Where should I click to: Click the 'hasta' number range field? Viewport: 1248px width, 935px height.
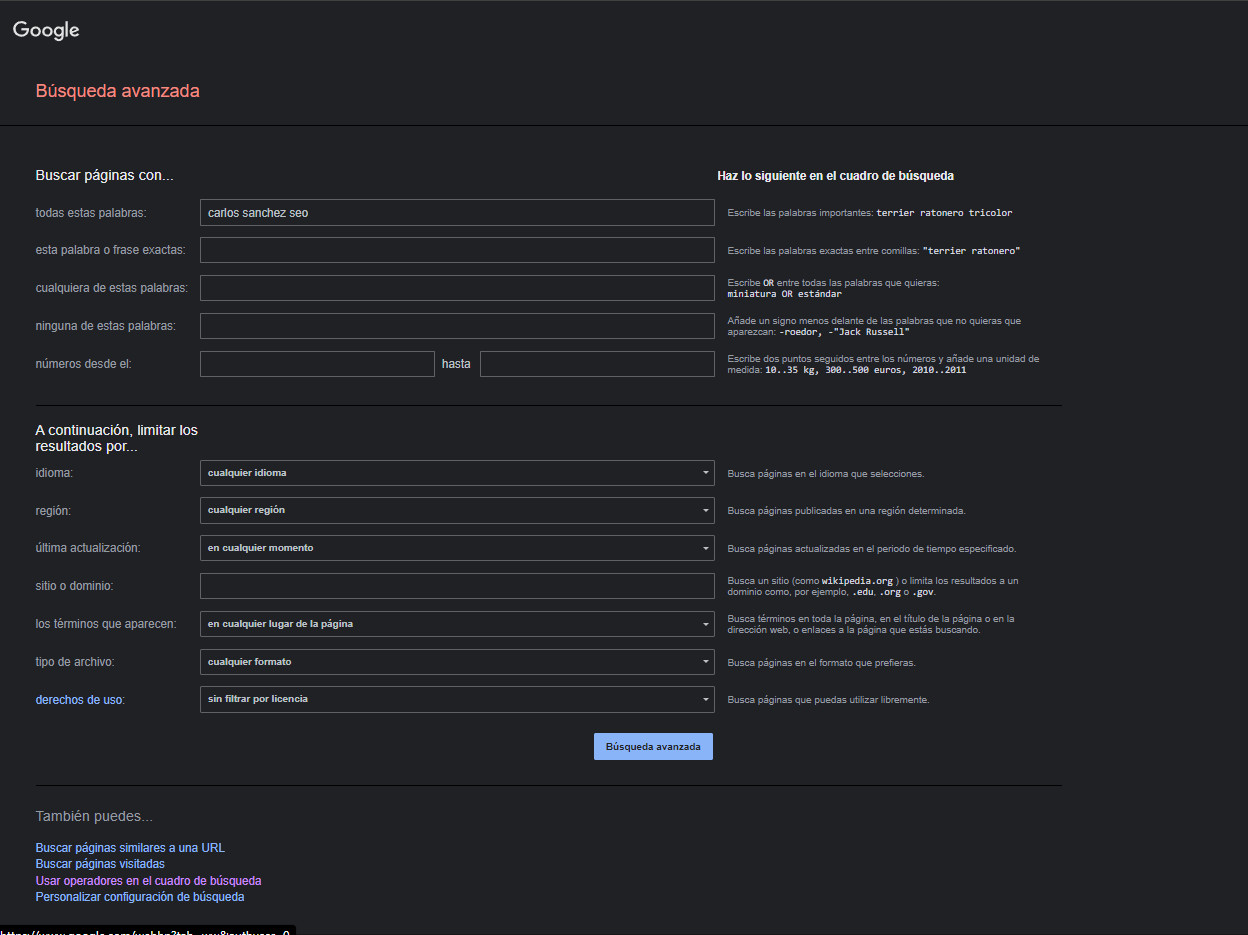point(597,364)
